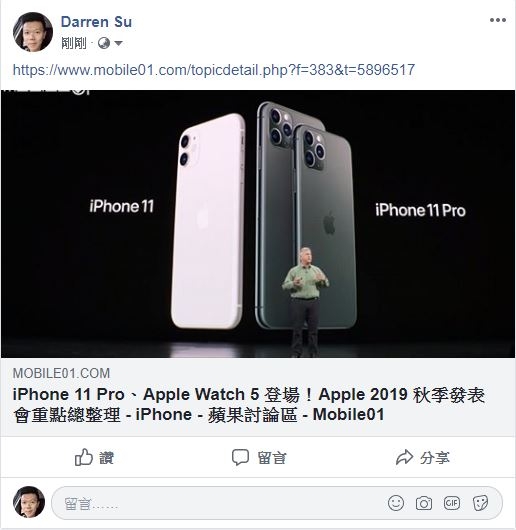Open the mobile01.com topicdetail URL link
The height and width of the screenshot is (530, 516).
click(214, 70)
